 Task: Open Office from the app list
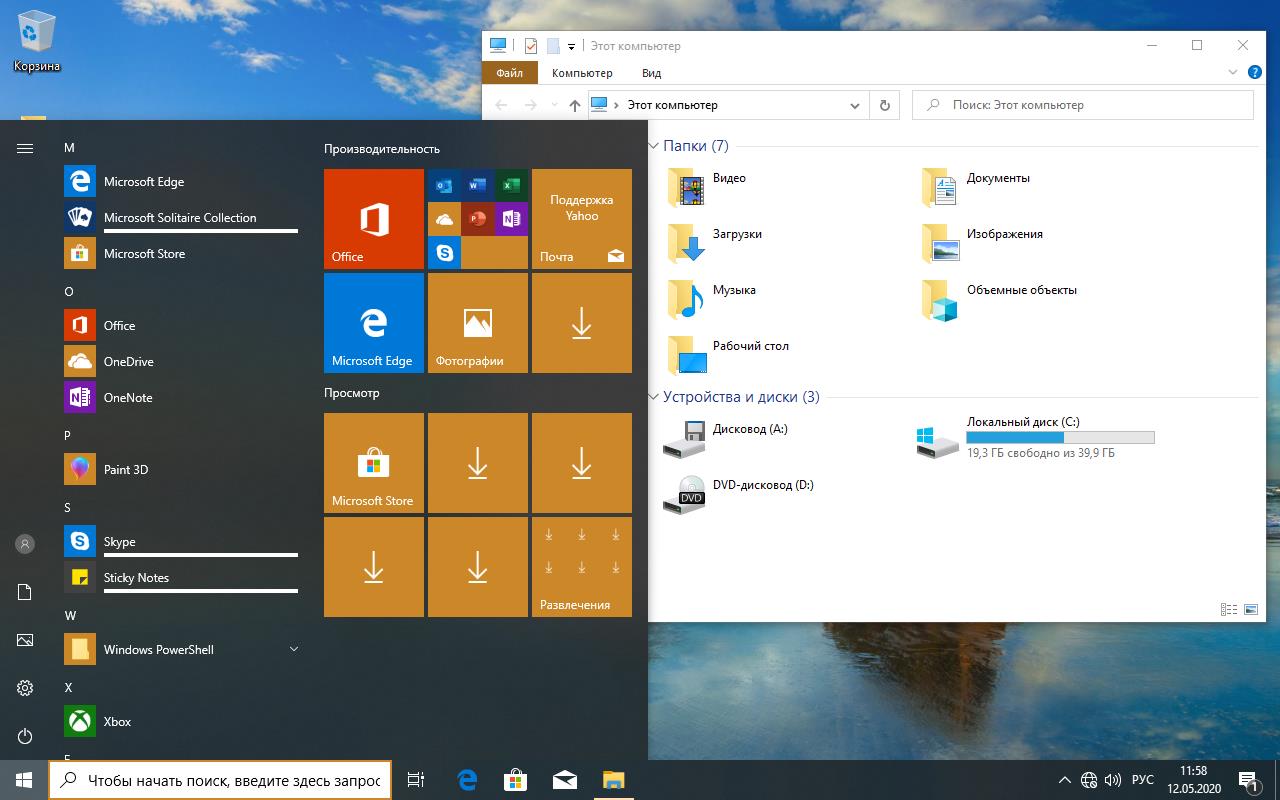pyautogui.click(x=181, y=325)
